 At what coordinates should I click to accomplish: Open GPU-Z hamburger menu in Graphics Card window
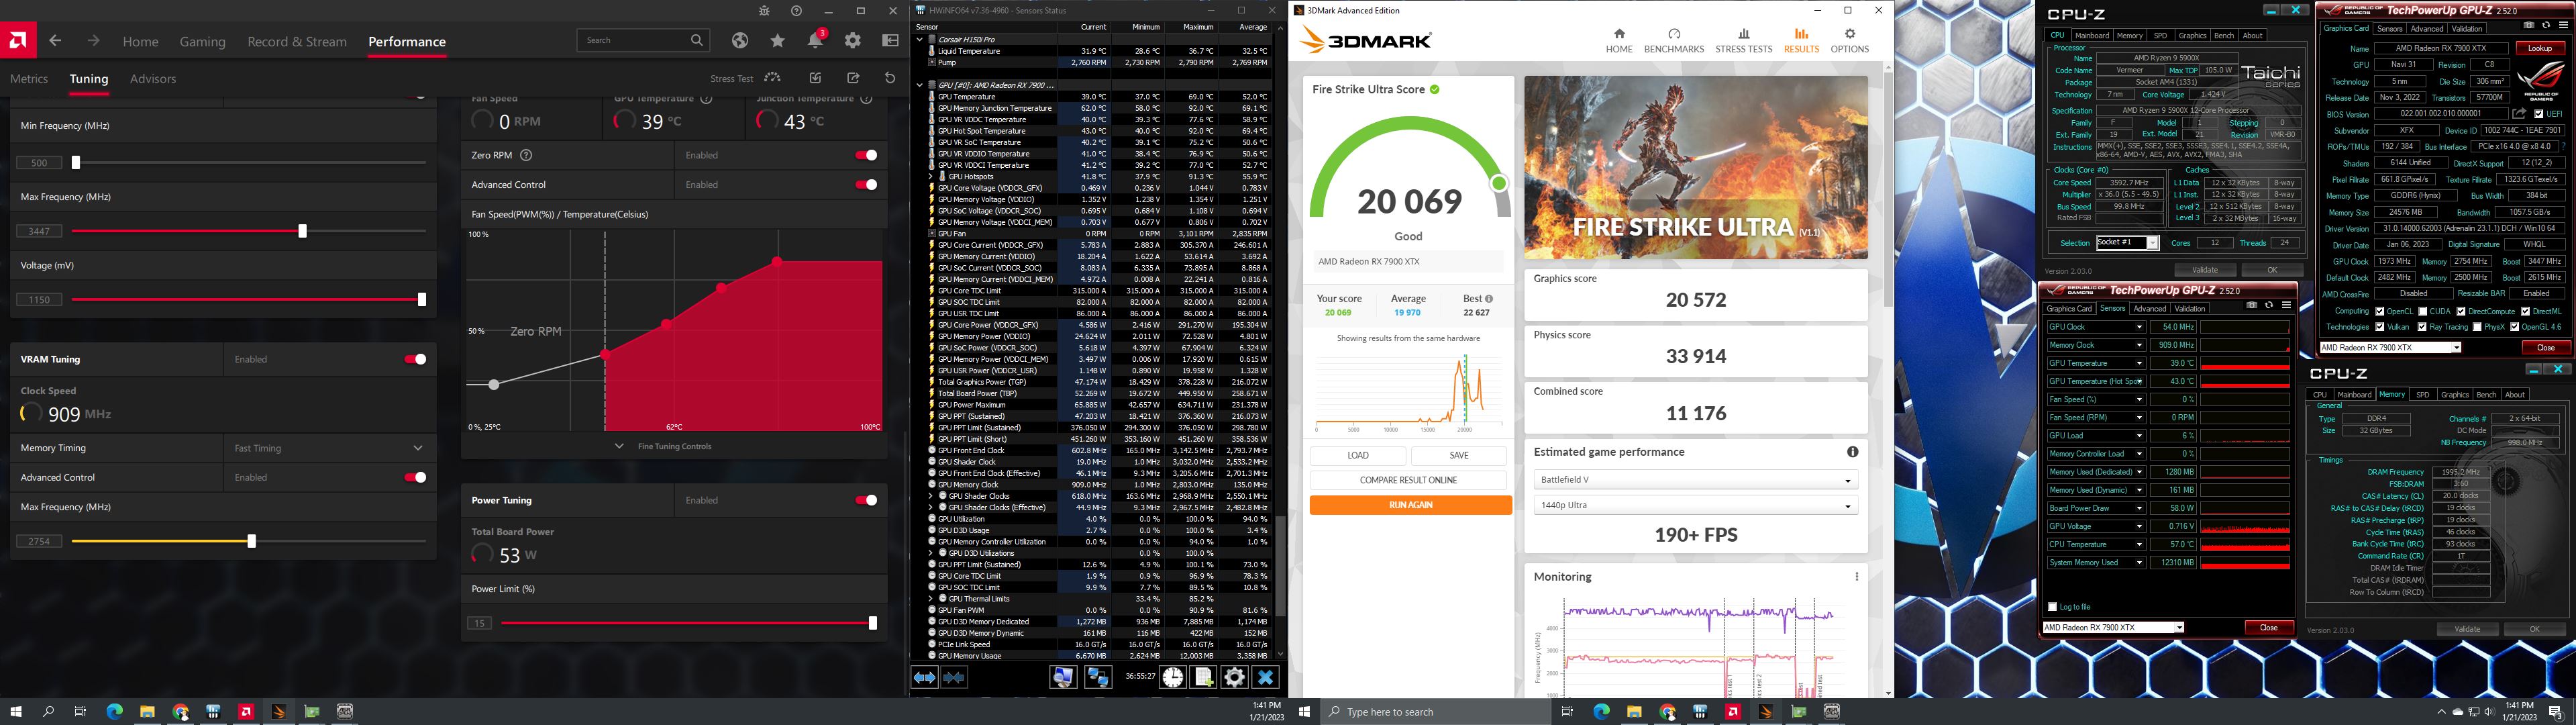coord(2564,25)
